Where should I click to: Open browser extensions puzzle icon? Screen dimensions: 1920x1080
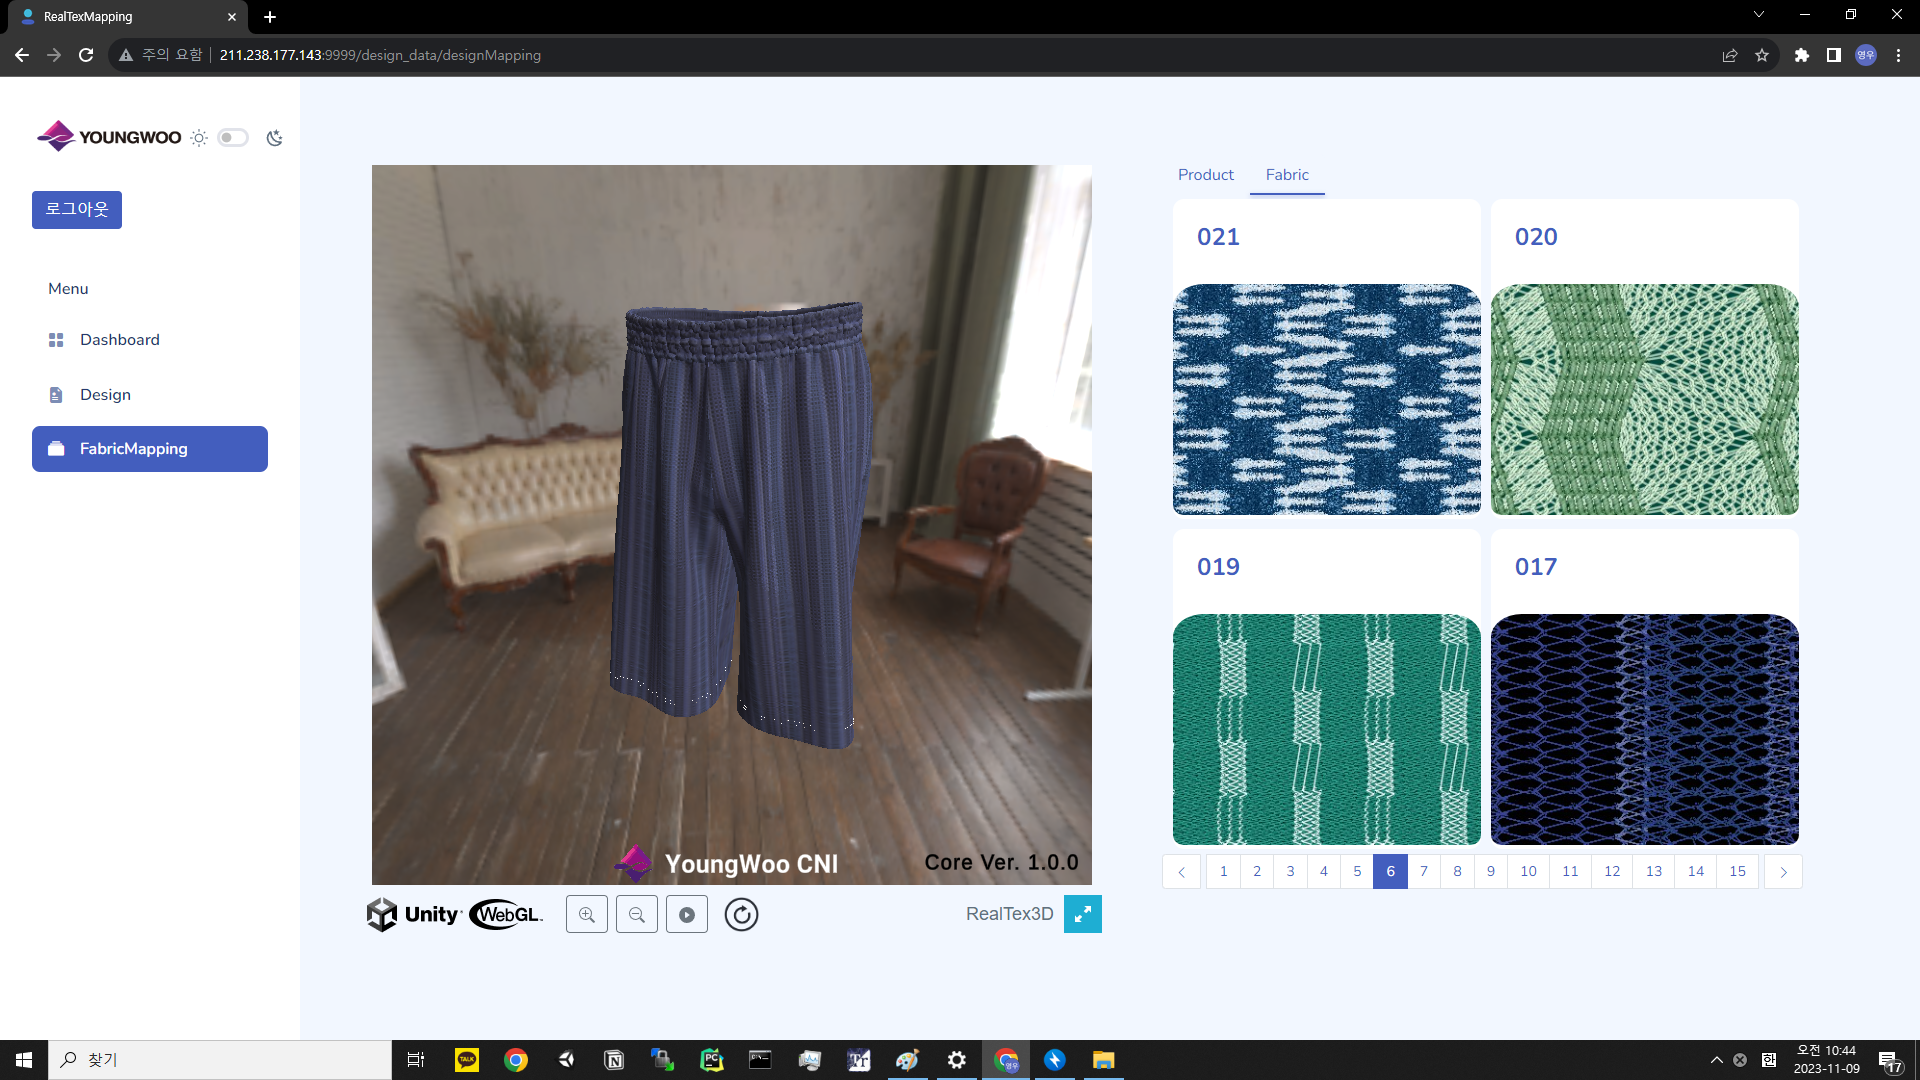pyautogui.click(x=1802, y=55)
